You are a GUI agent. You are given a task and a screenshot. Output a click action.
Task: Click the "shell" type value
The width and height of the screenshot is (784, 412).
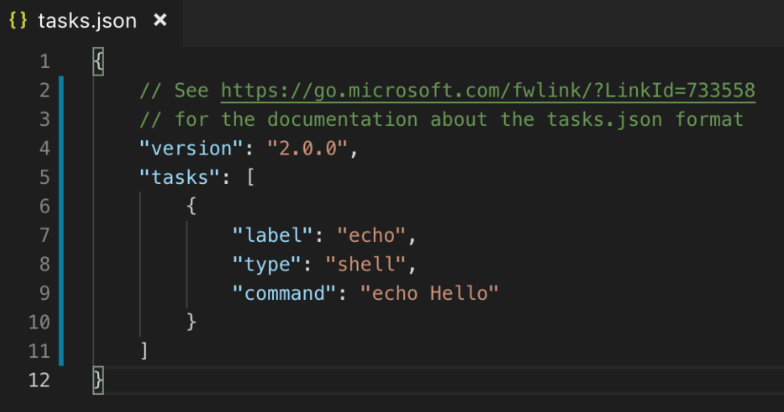[370, 265]
